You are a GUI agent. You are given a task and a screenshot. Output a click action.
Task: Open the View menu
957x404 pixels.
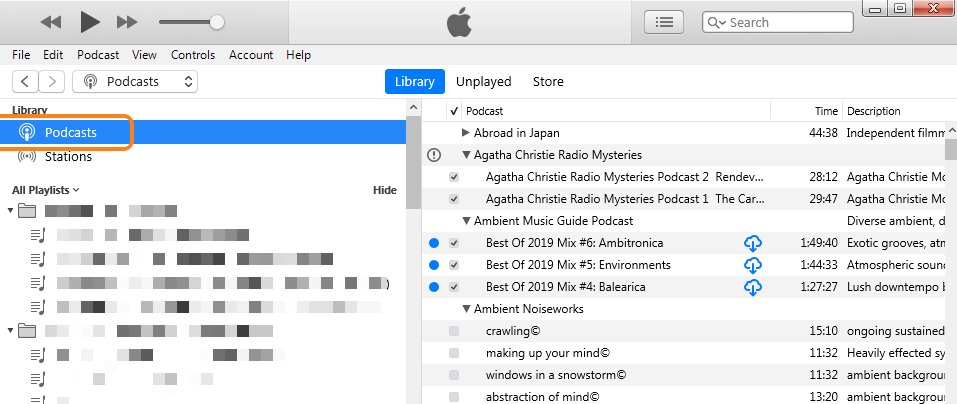coord(144,55)
